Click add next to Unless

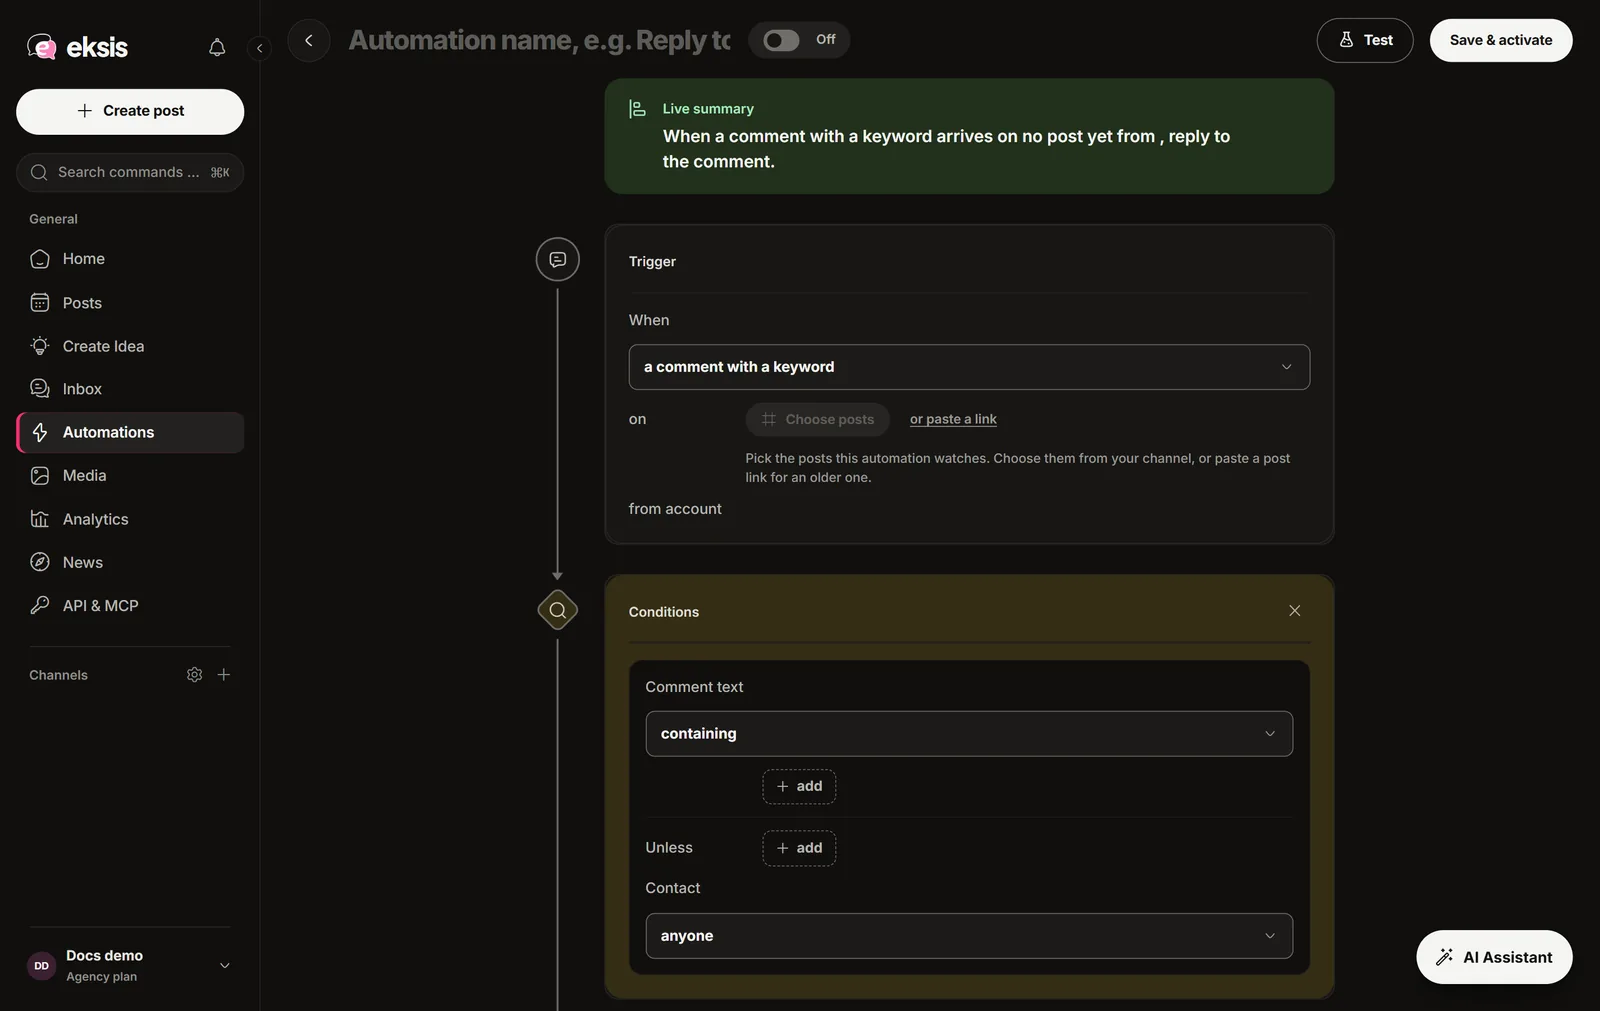click(799, 848)
